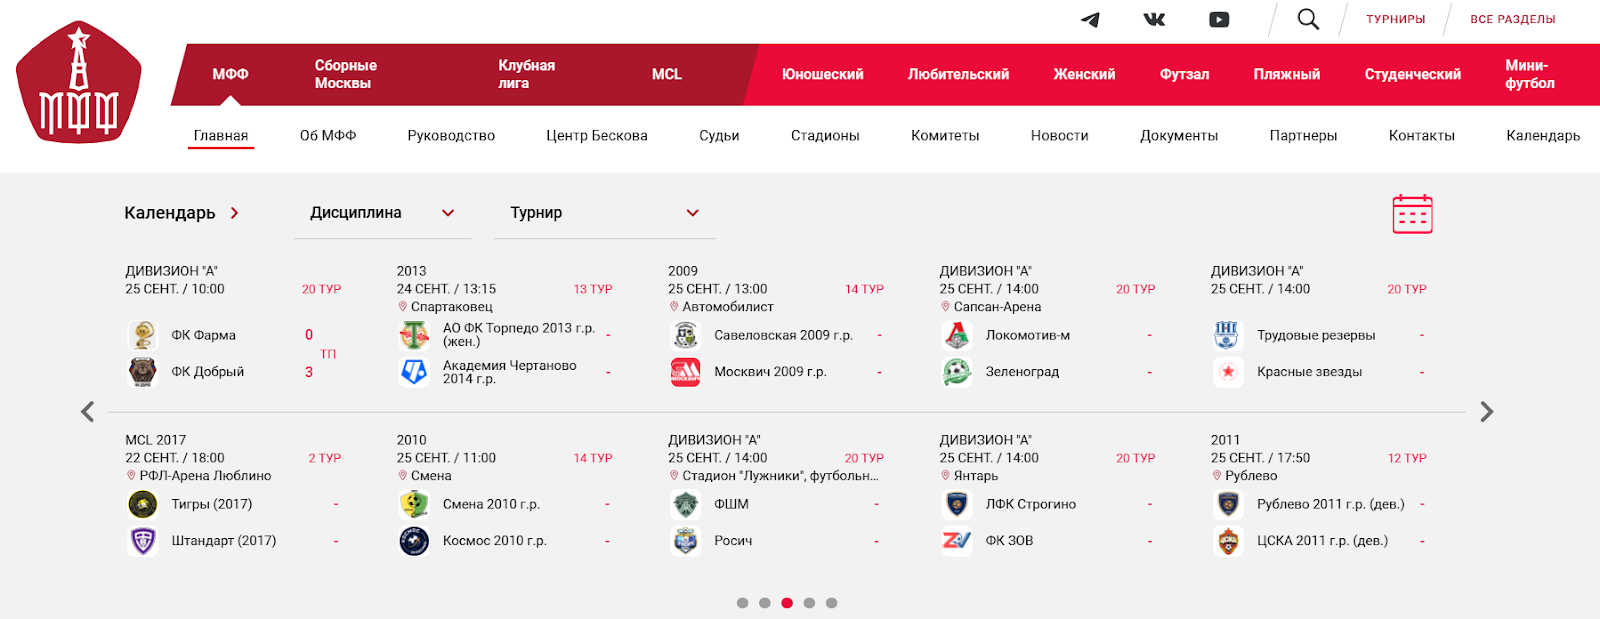Click the ФК Фарма team logo
Viewport: 1600px width, 619px height.
coord(143,335)
